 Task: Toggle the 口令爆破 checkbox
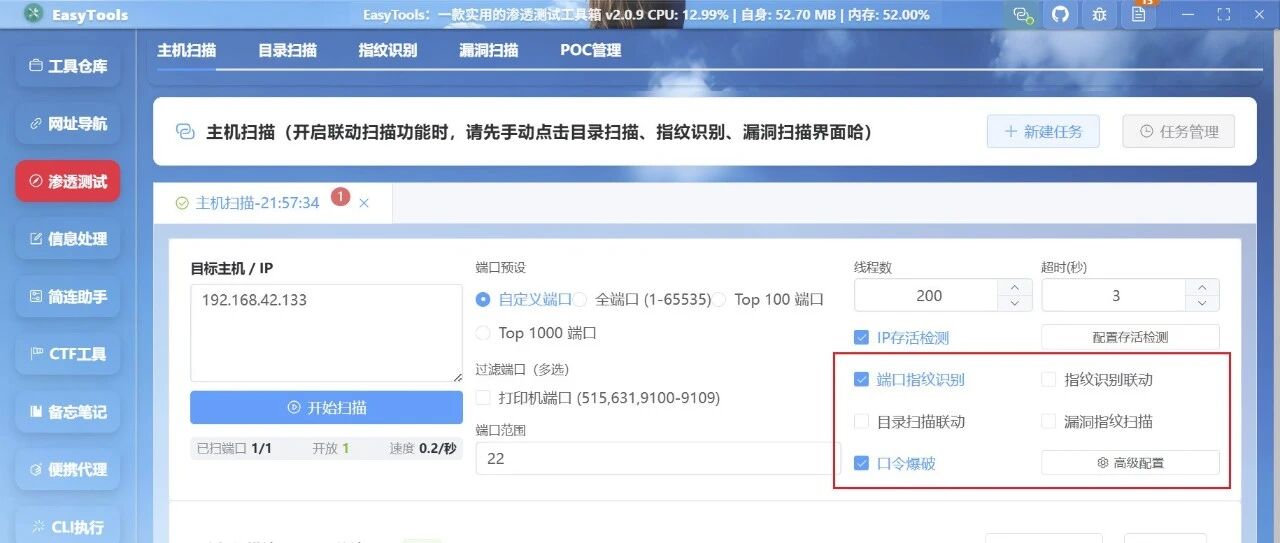(x=861, y=464)
